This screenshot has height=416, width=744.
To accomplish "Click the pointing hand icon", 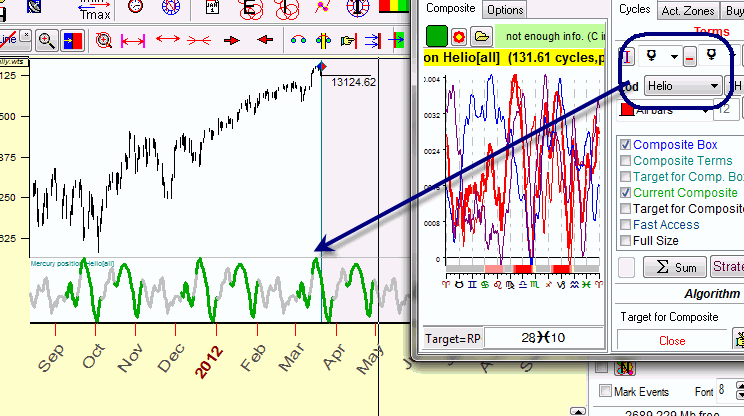I will [348, 41].
